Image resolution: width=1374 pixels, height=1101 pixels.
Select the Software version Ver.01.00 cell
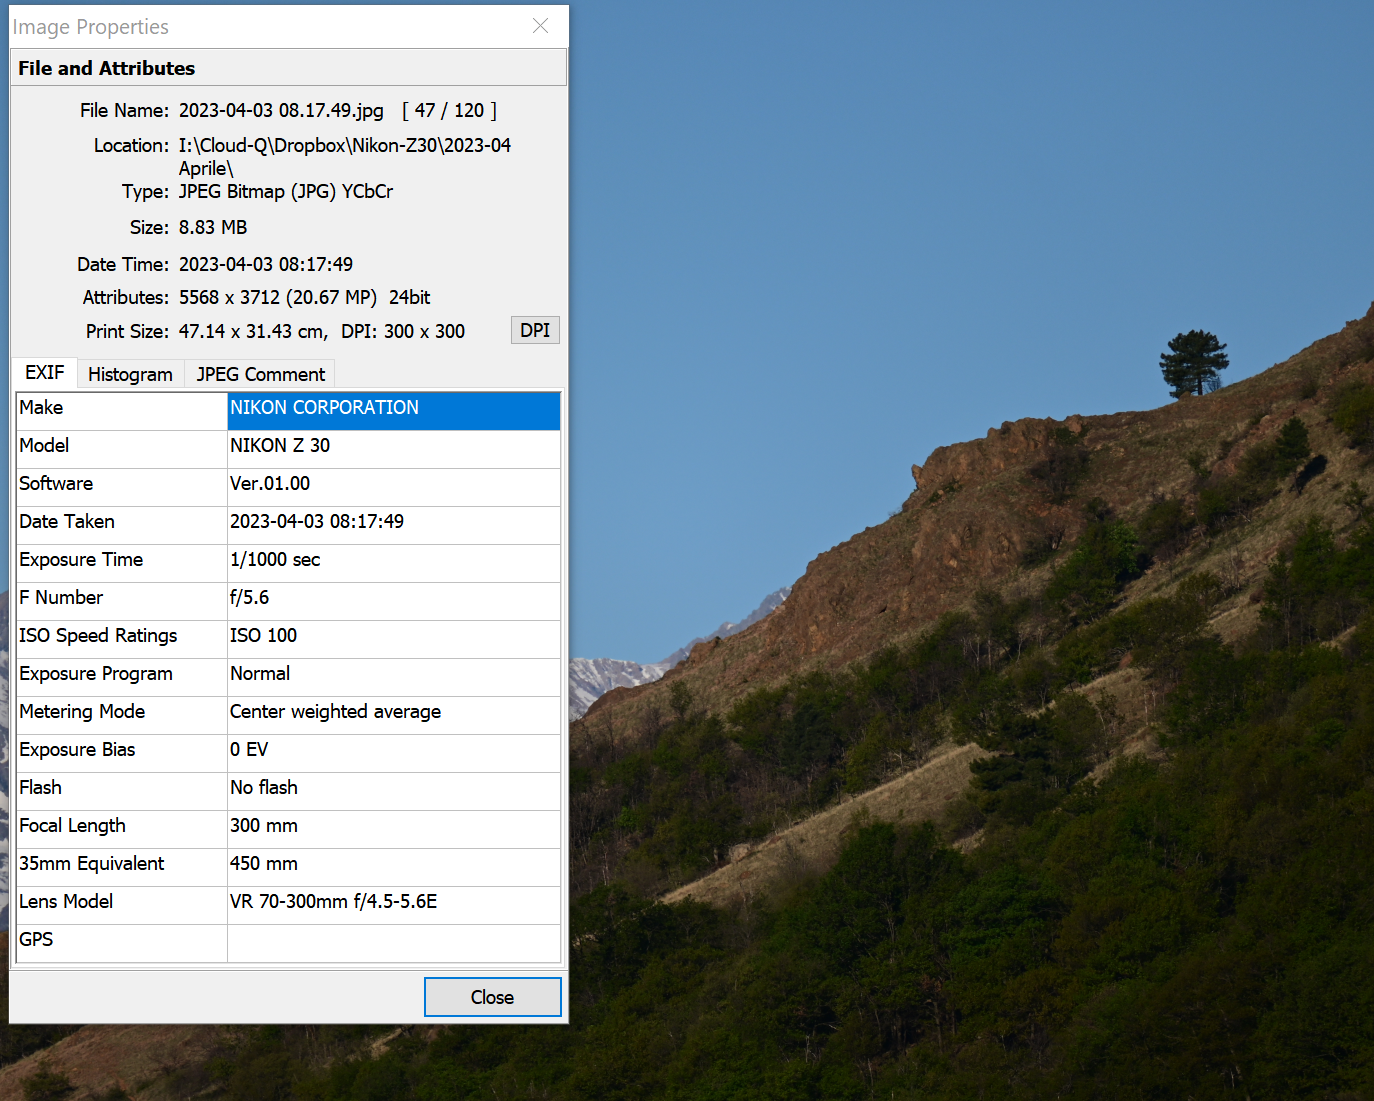click(x=393, y=484)
